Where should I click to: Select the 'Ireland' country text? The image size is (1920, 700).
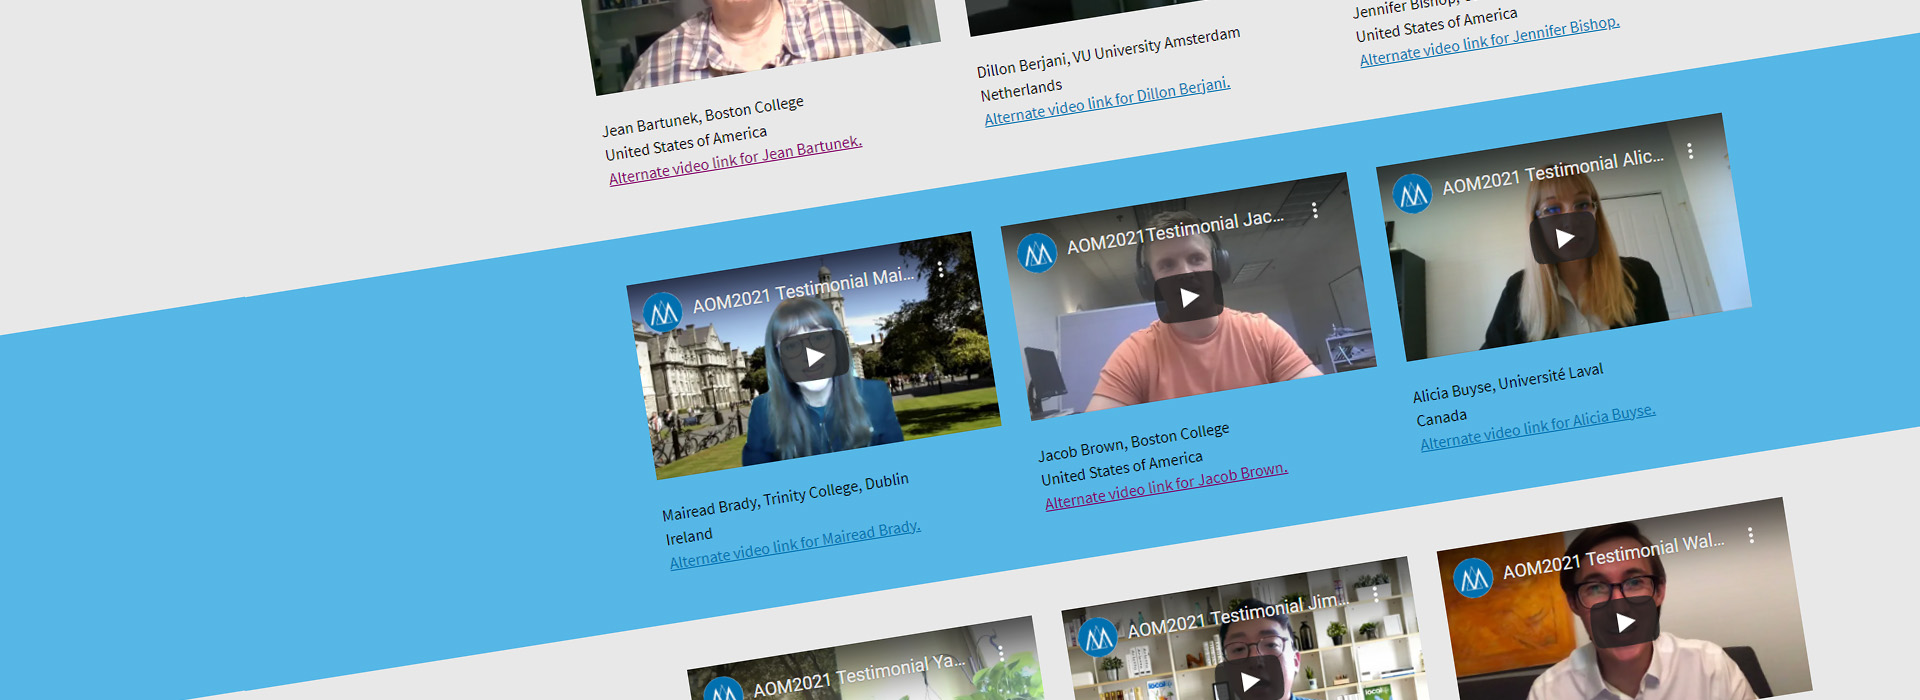pos(689,536)
